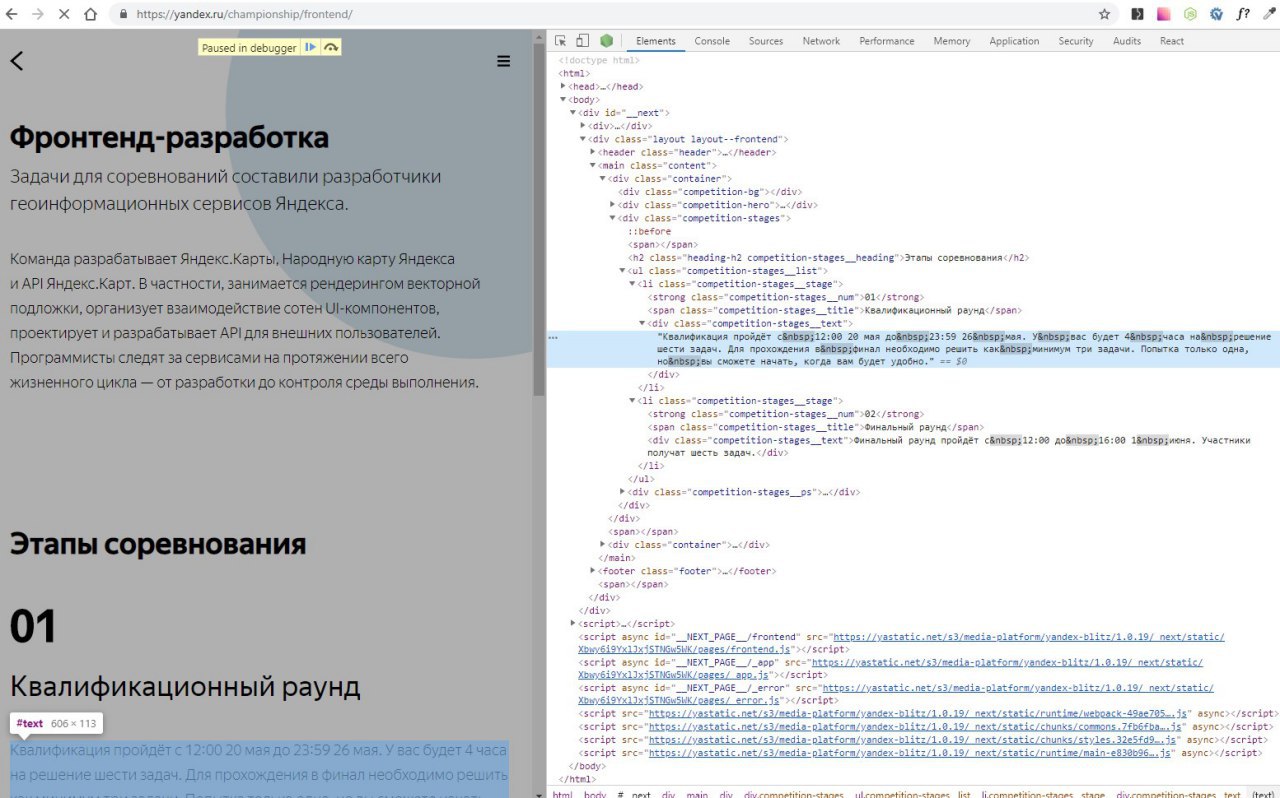Open the green hexagon extension in browser toolbar
Screen dimensions: 1280x798
tap(1190, 14)
